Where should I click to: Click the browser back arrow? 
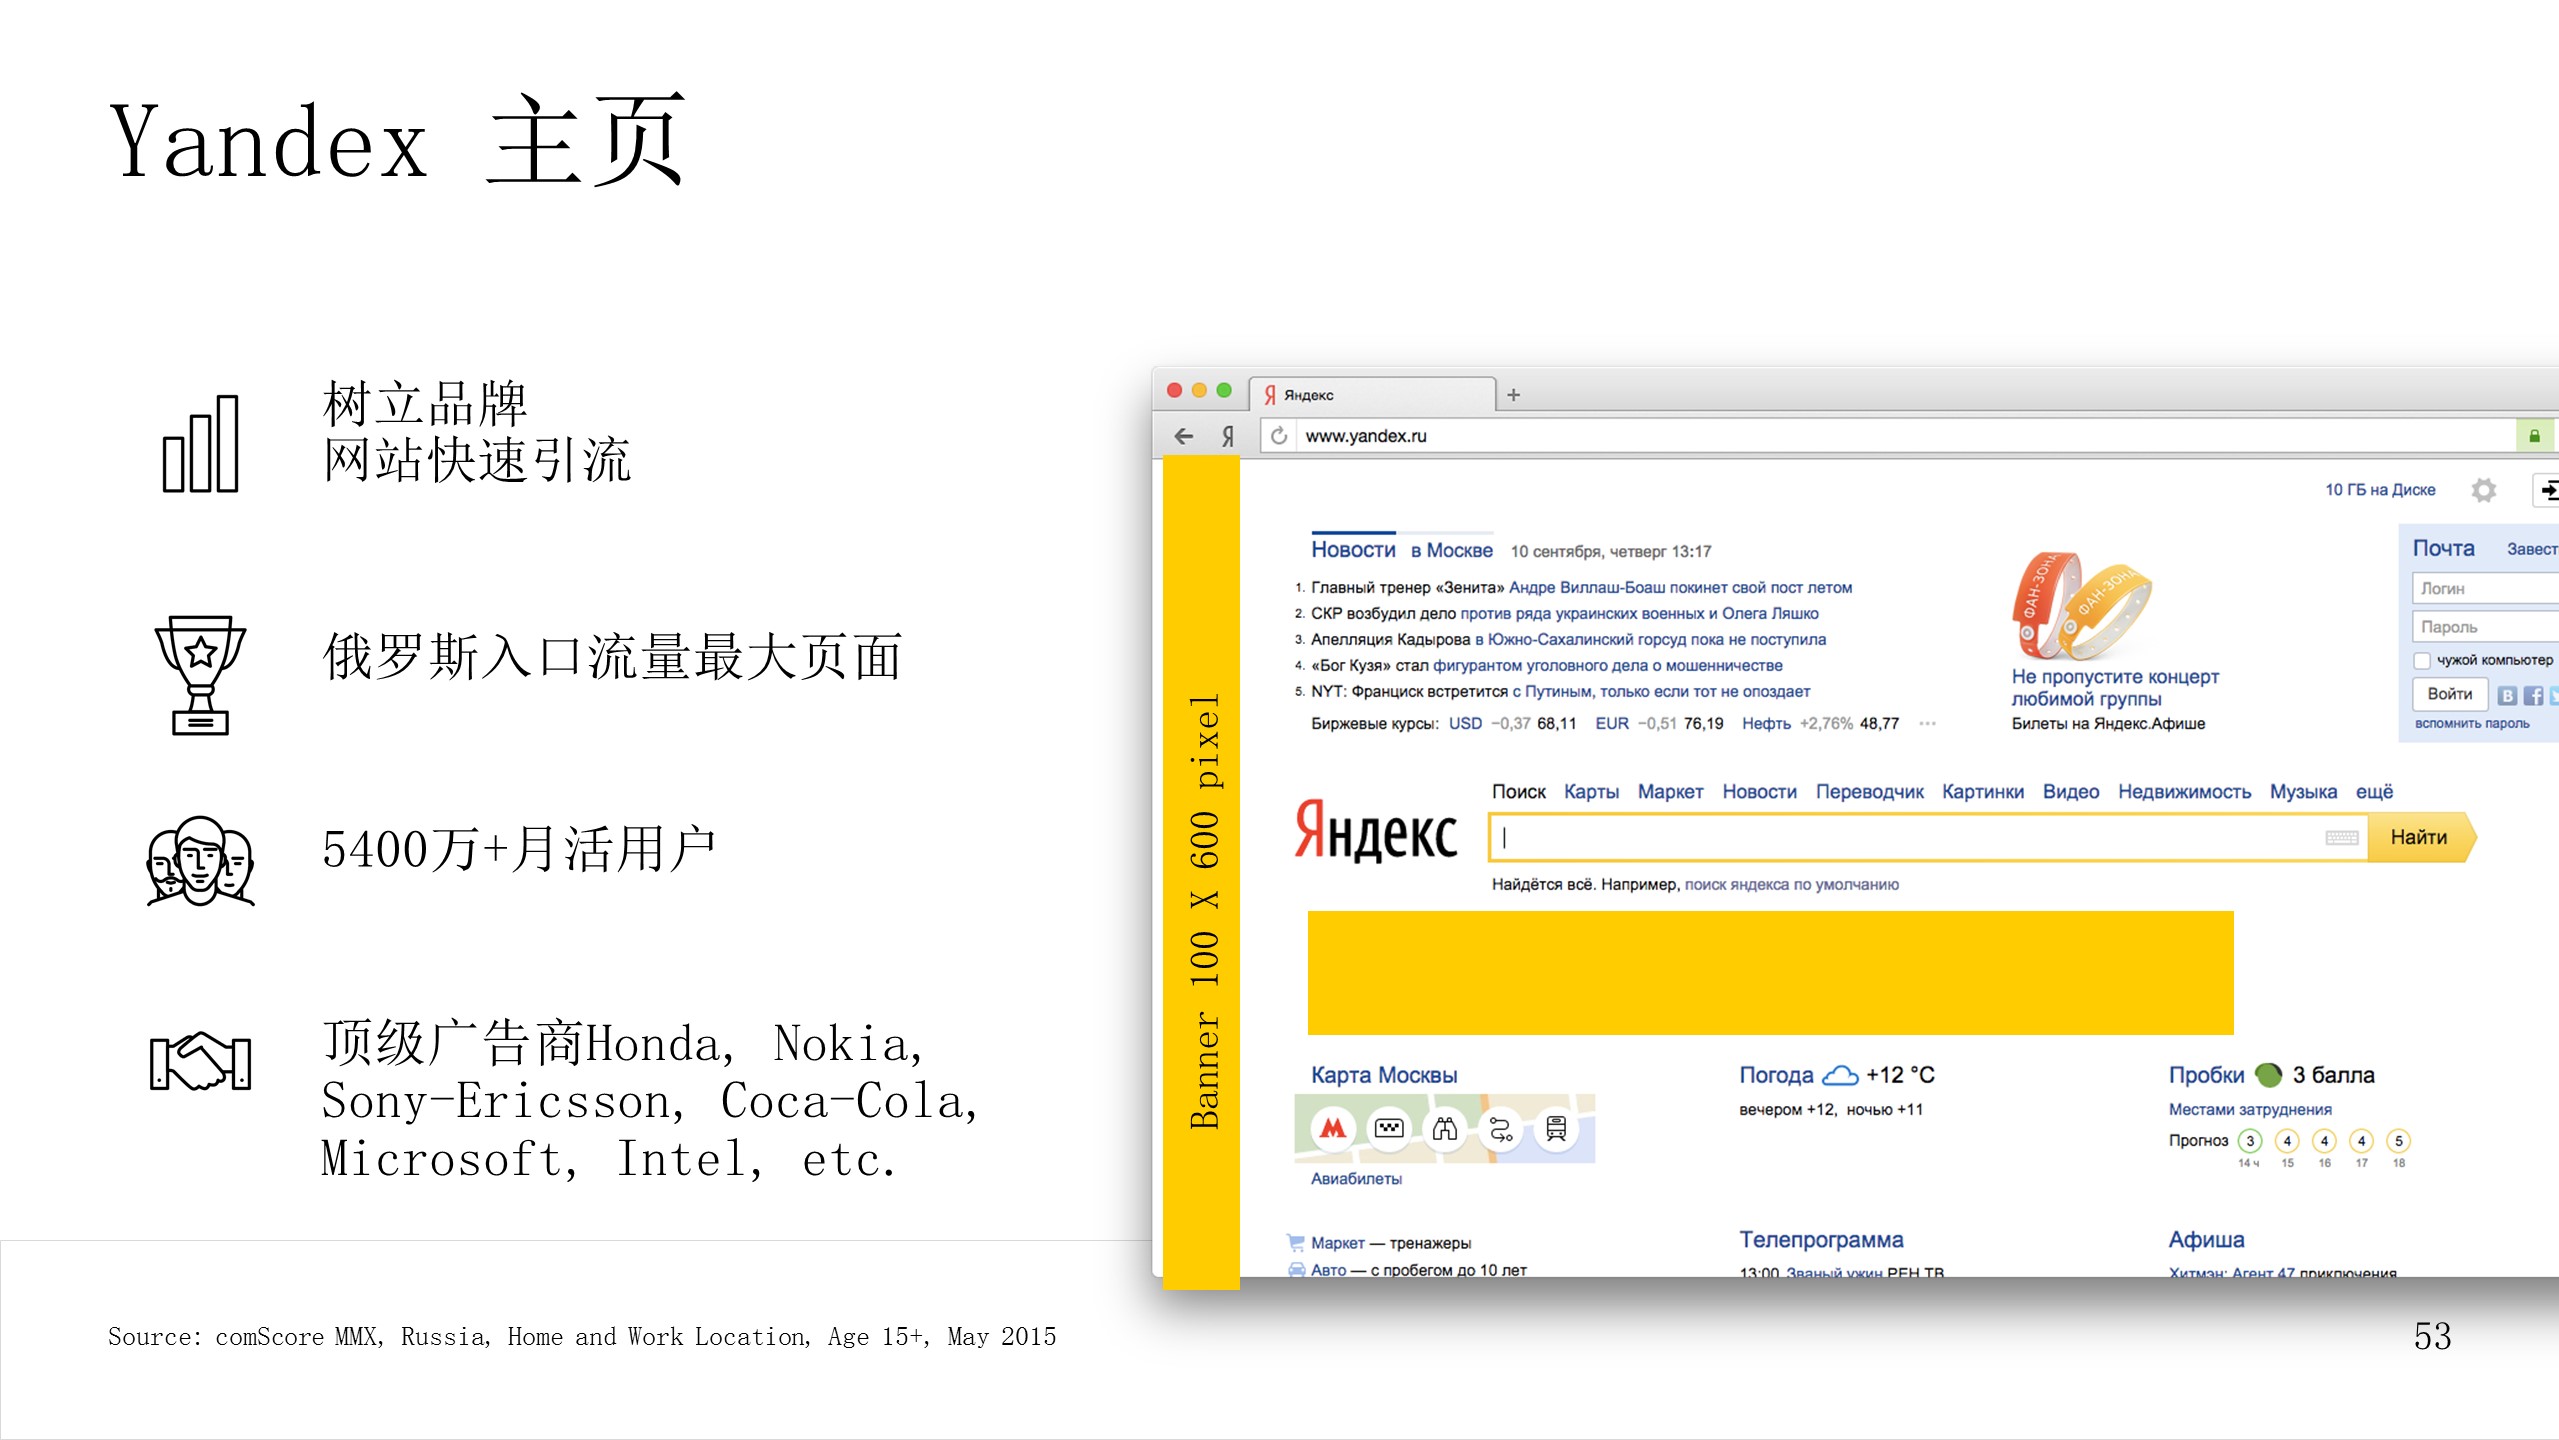coord(1184,435)
